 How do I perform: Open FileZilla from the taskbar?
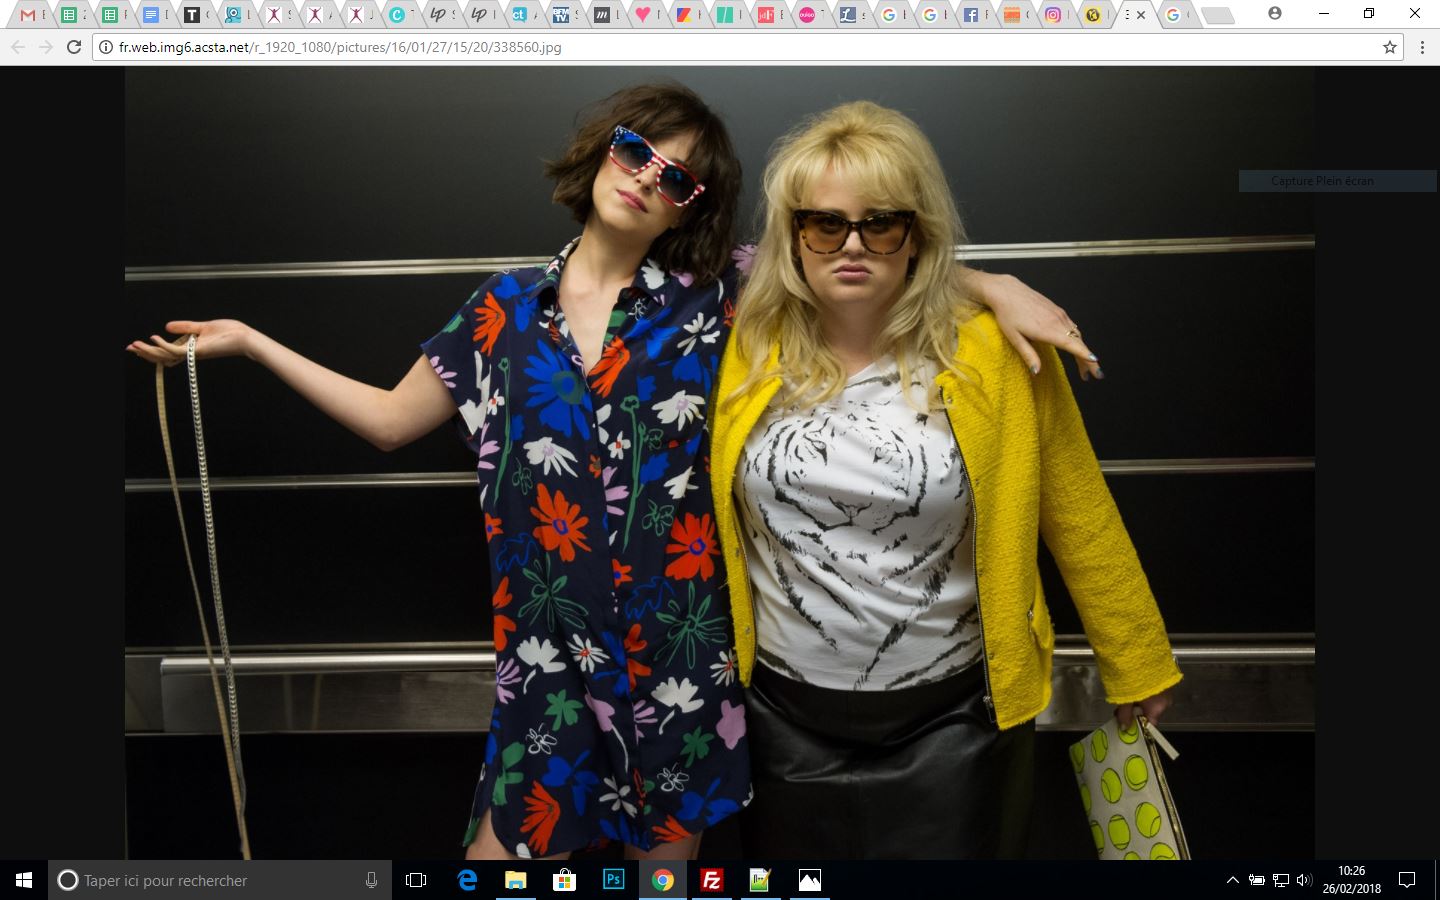(711, 880)
